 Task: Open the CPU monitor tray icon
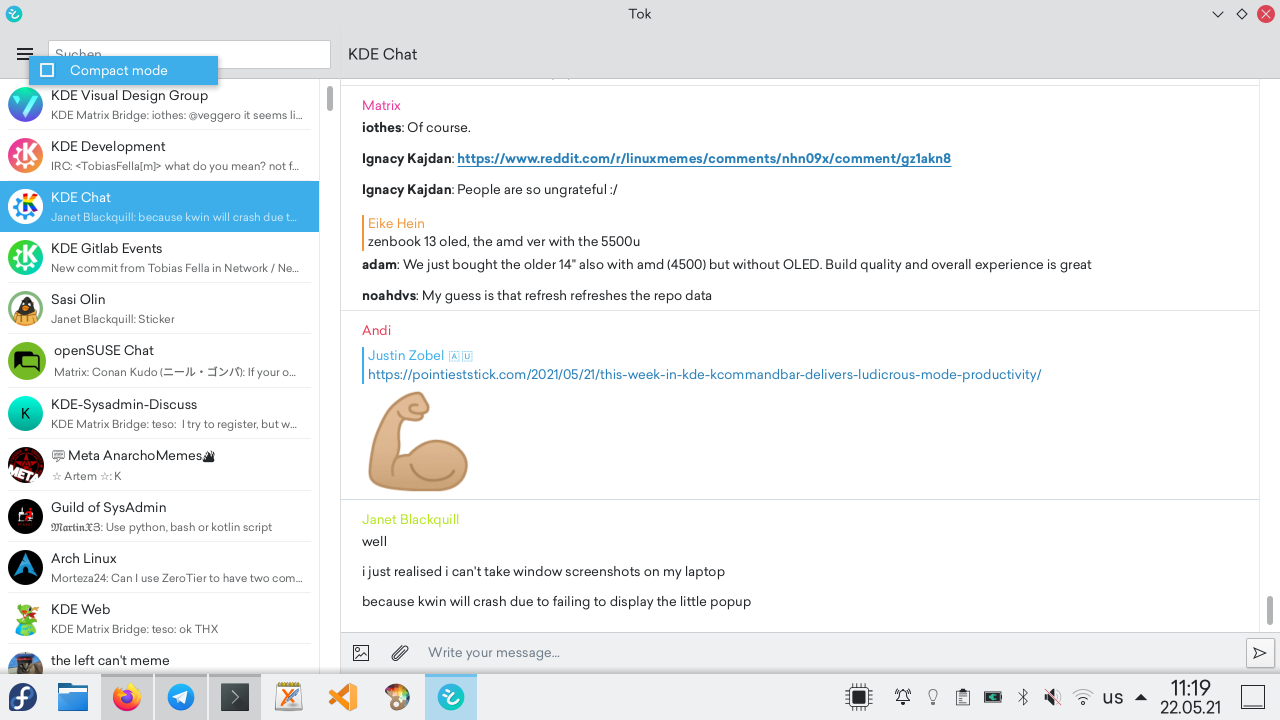[858, 697]
